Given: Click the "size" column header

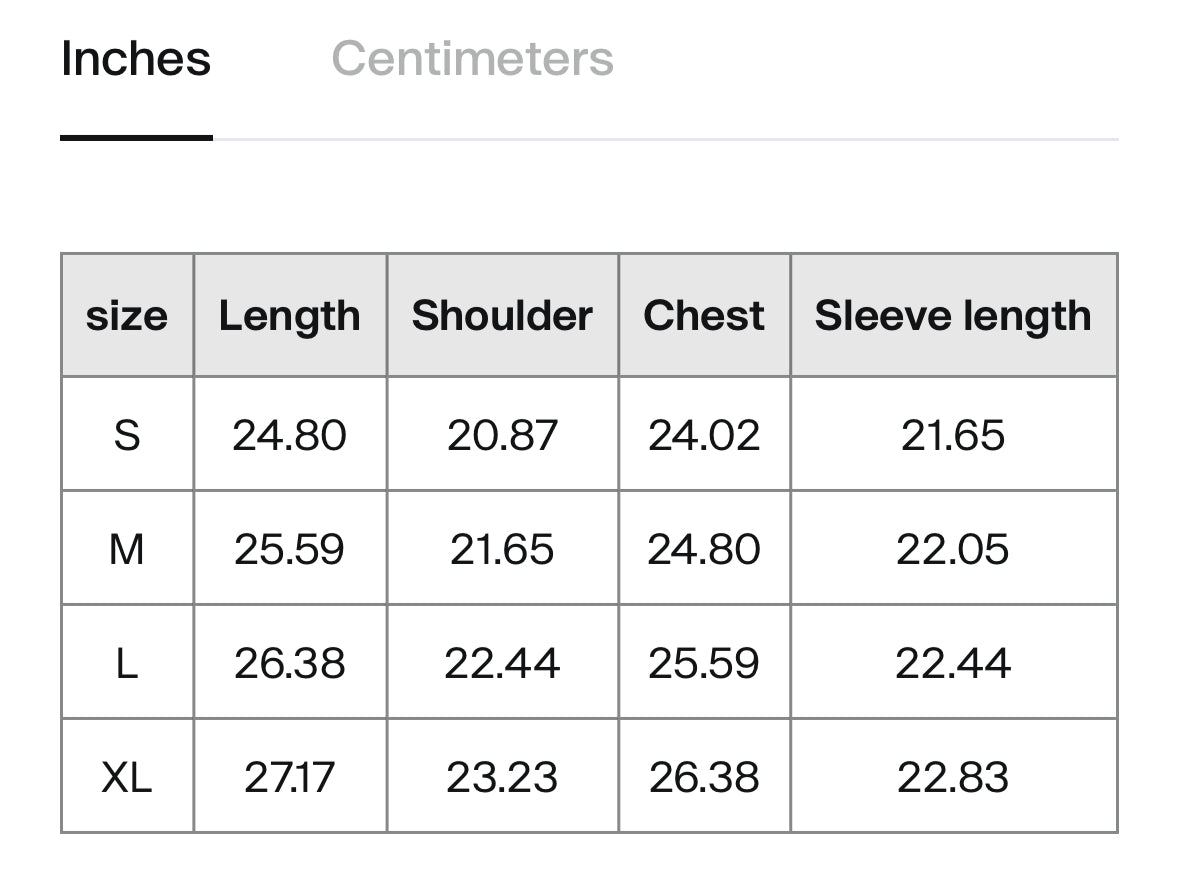Looking at the screenshot, I should pyautogui.click(x=127, y=316).
